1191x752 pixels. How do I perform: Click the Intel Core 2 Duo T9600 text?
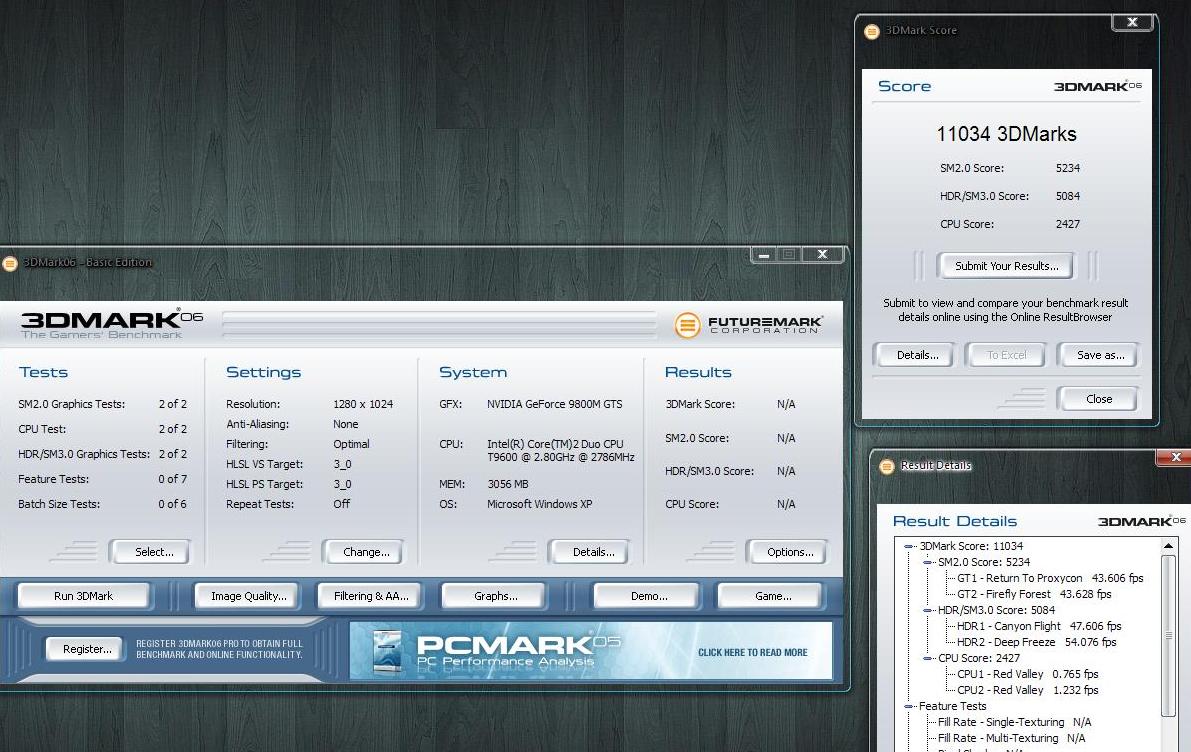click(x=561, y=450)
